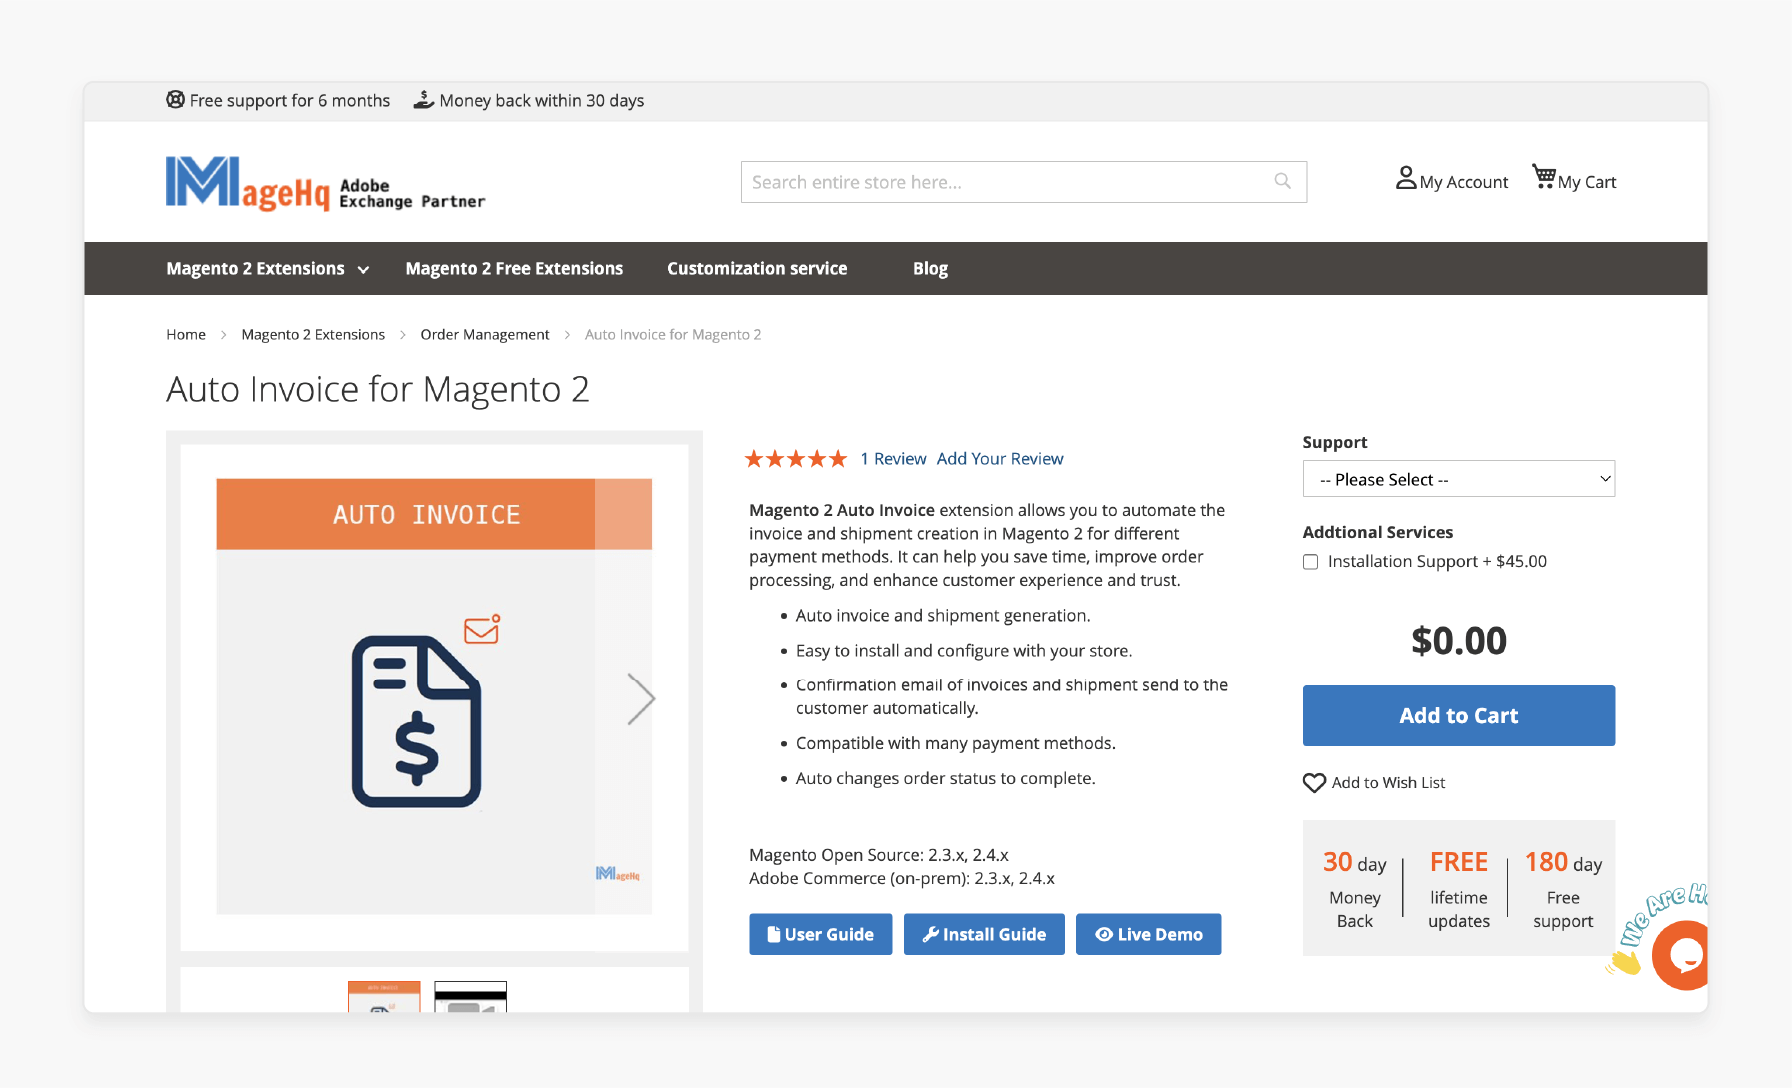Screen dimensions: 1792x1088
Task: Click 'Auto changes order status to complete' bullet
Action: coord(946,778)
